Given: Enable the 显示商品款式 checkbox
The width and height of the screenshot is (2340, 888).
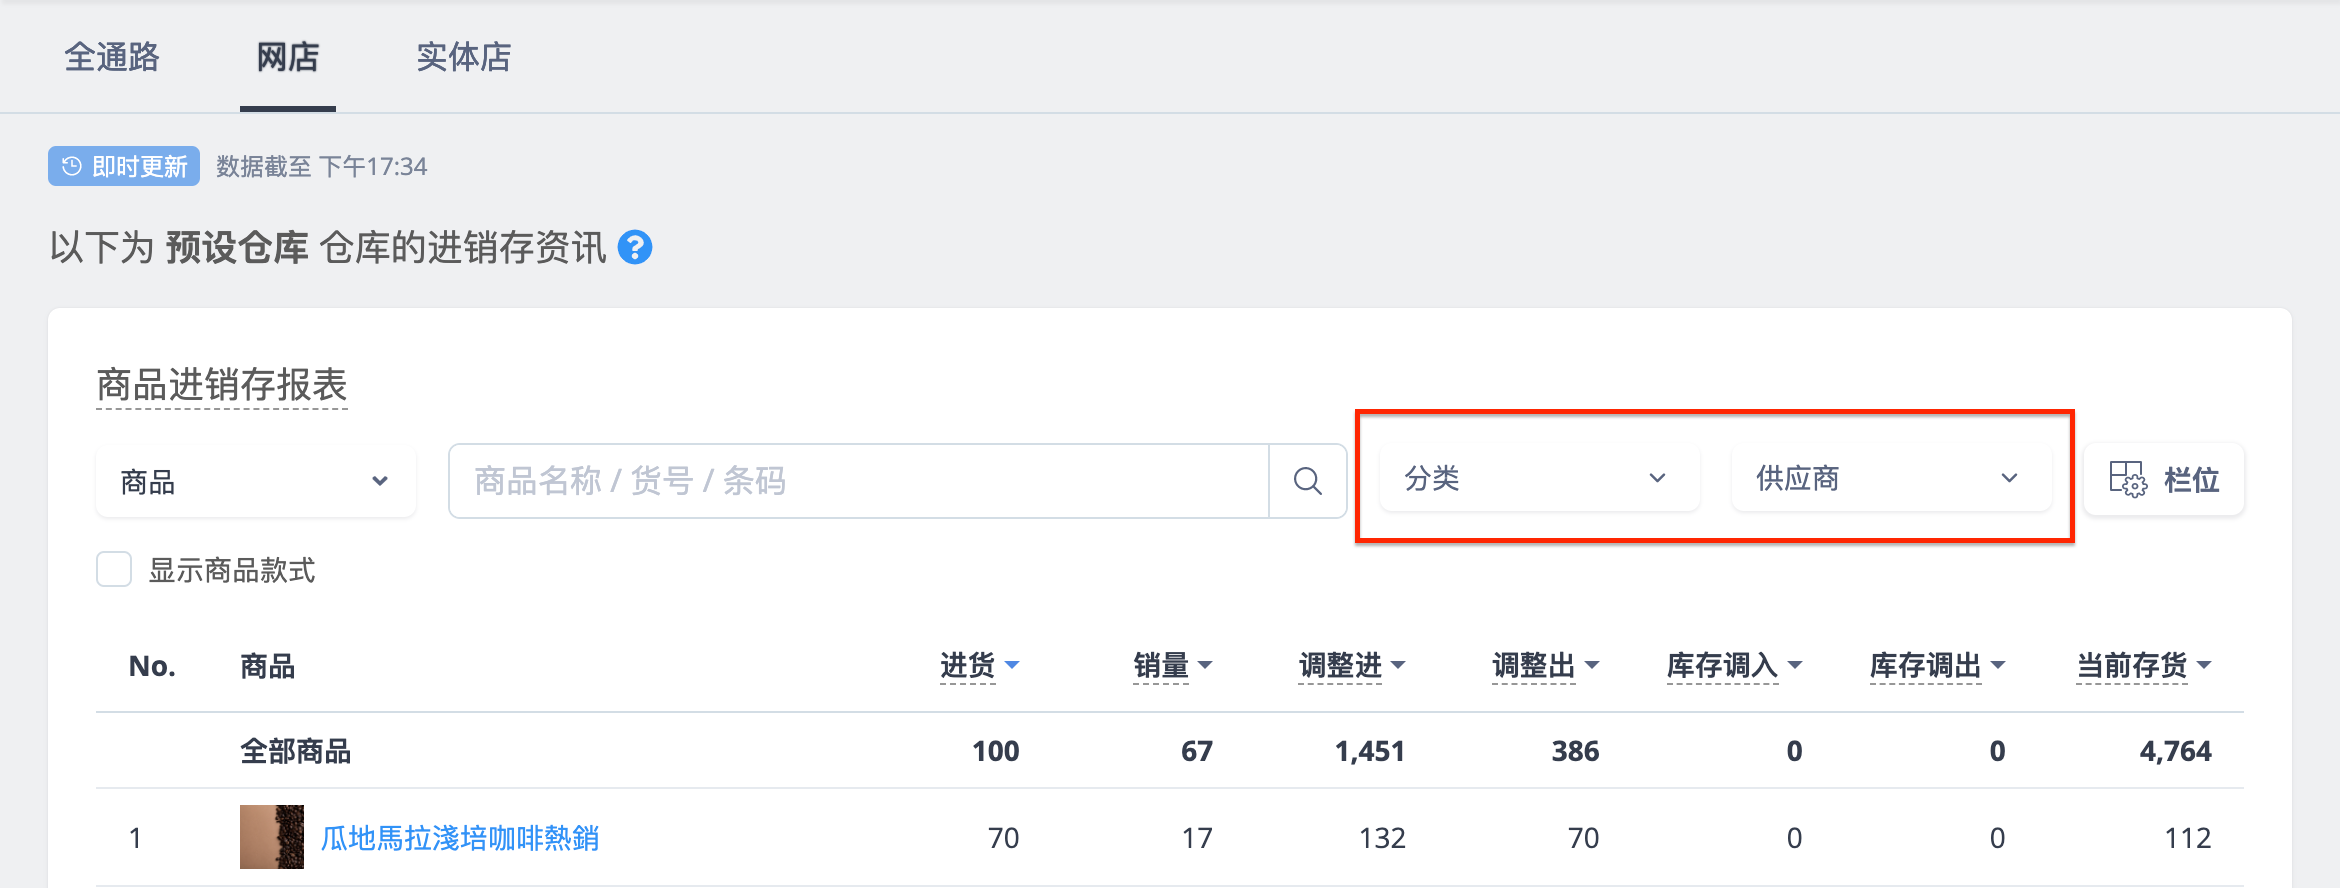Looking at the screenshot, I should point(114,569).
